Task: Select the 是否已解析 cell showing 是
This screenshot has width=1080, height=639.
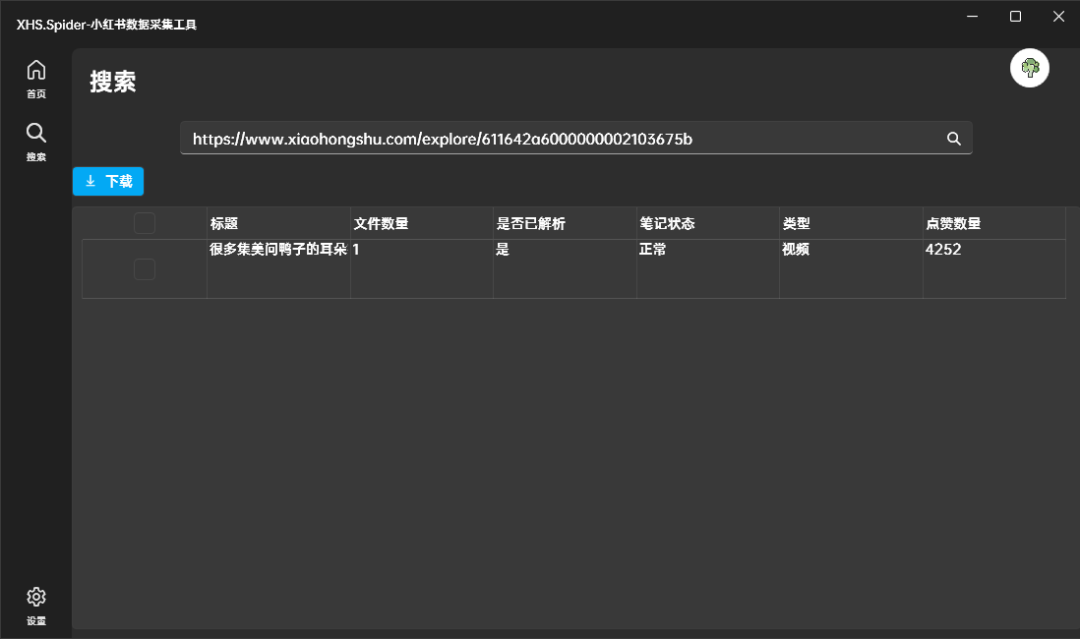Action: [x=565, y=269]
